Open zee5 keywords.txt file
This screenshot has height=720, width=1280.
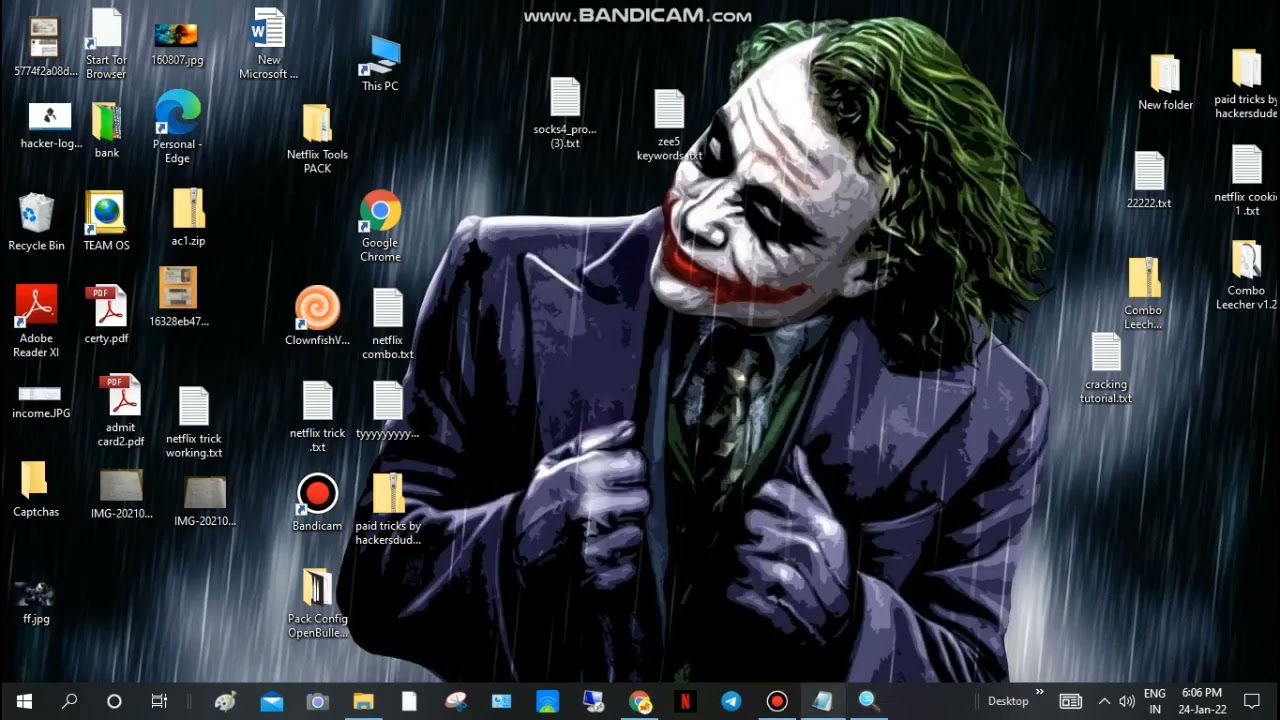(x=669, y=125)
